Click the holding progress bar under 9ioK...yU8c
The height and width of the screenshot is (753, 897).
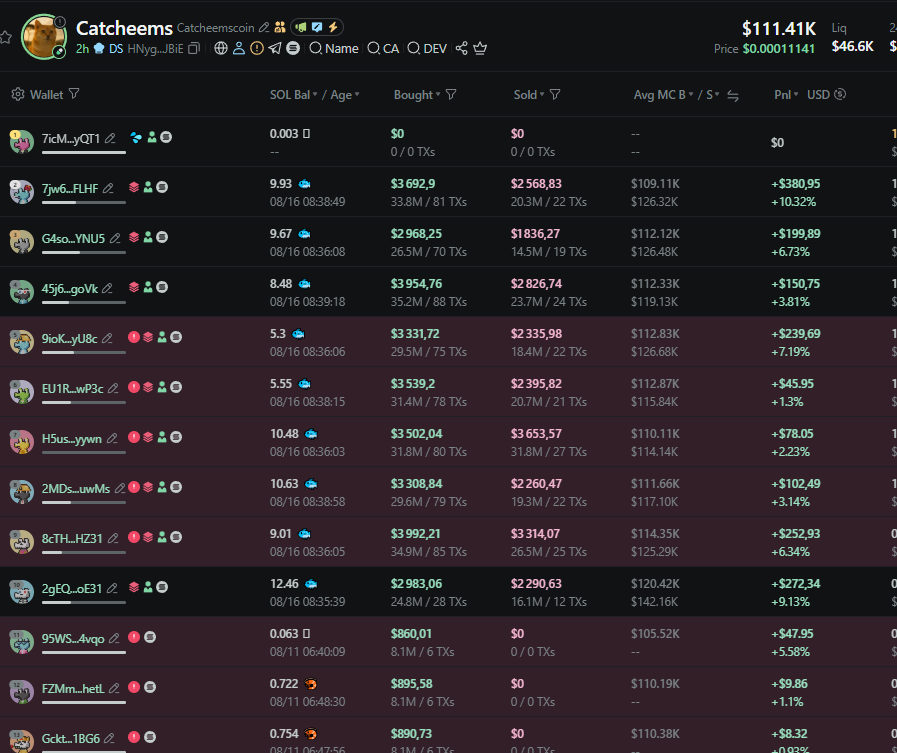coord(84,352)
